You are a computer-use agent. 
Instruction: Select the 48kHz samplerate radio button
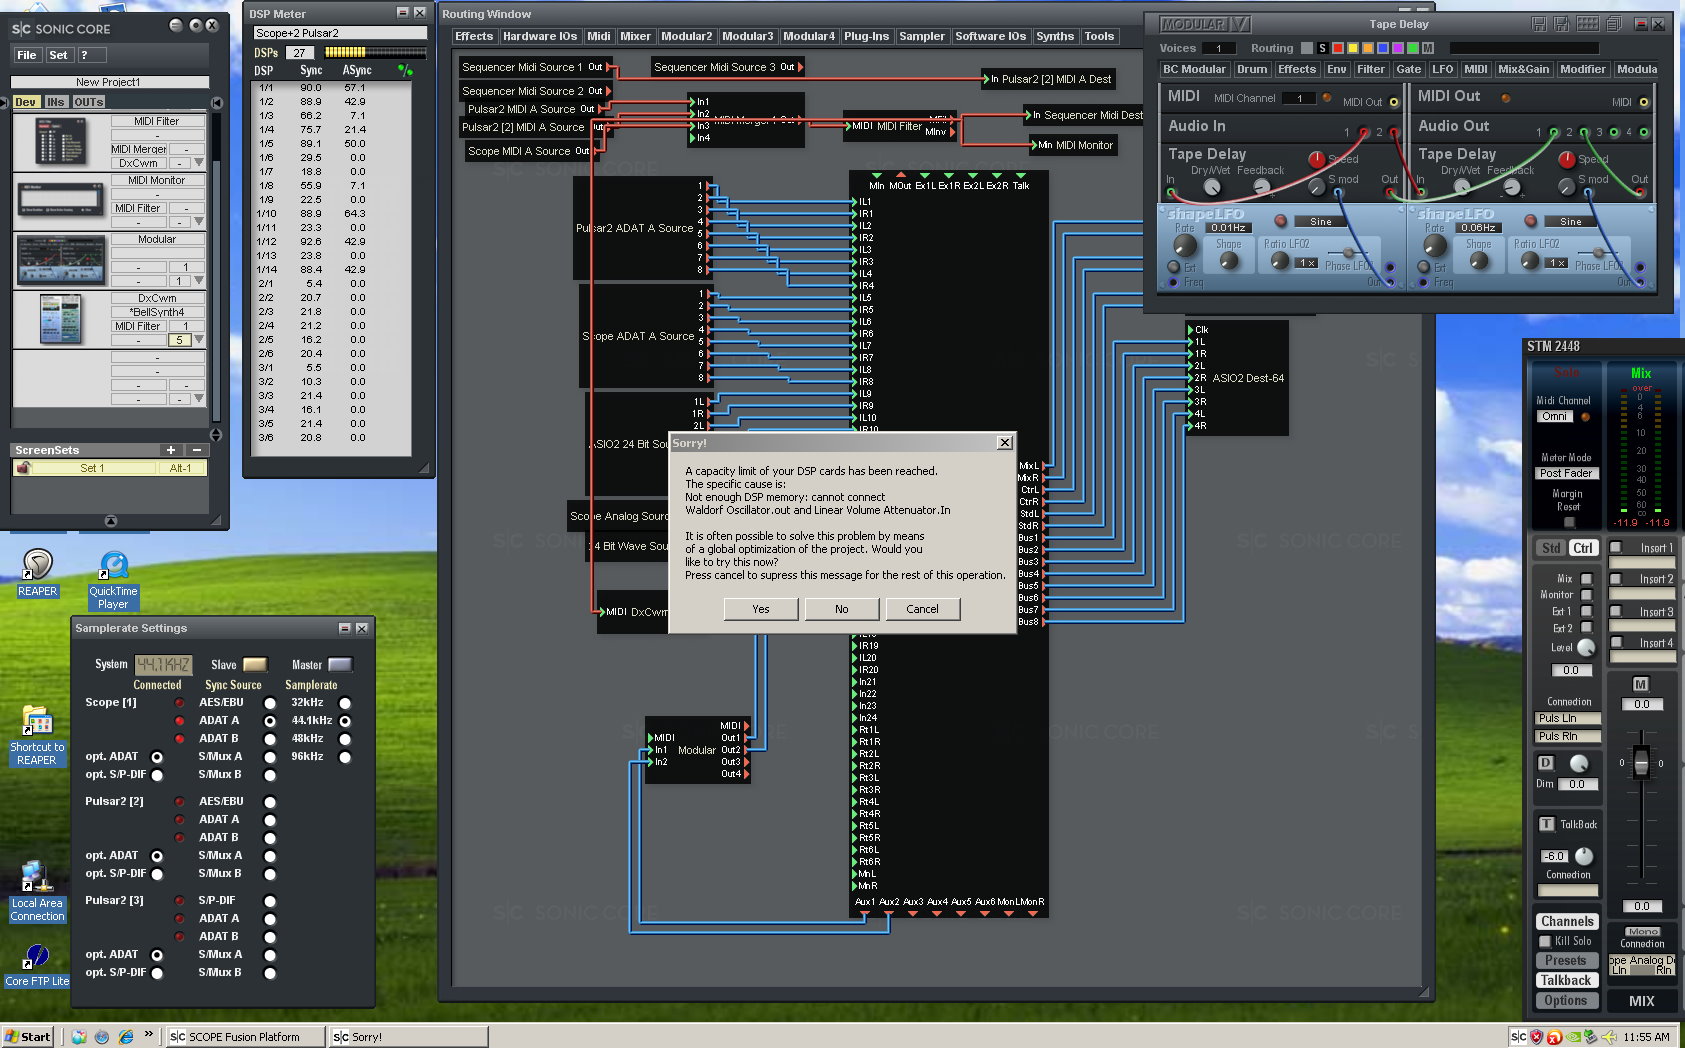tap(345, 739)
